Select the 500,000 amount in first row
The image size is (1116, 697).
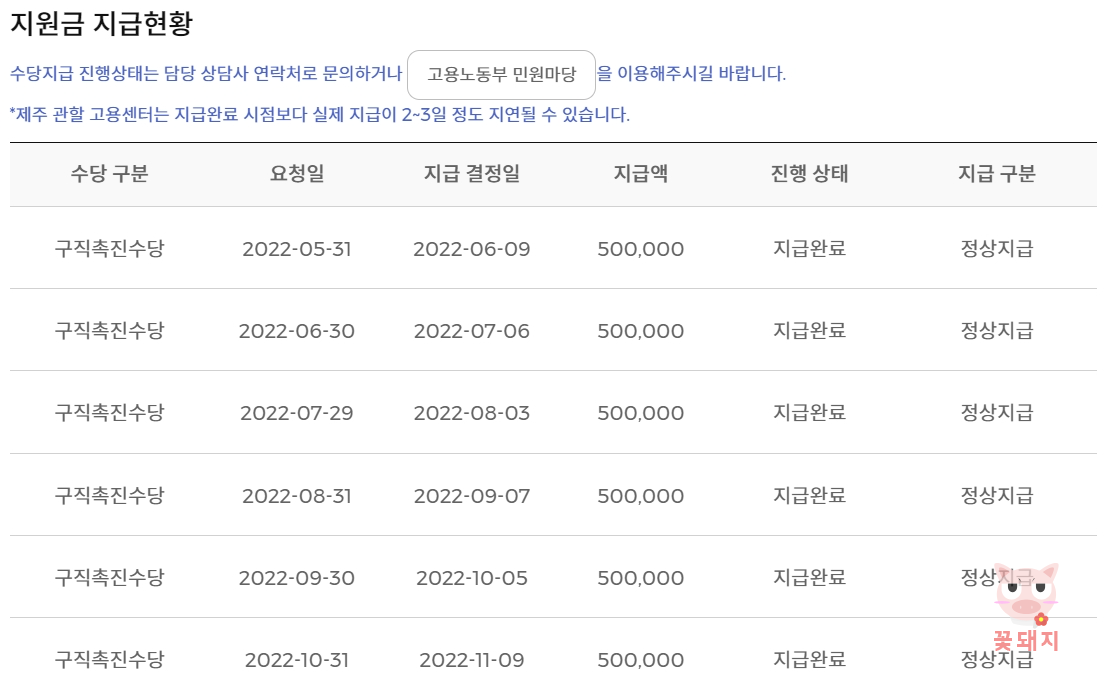(x=642, y=249)
